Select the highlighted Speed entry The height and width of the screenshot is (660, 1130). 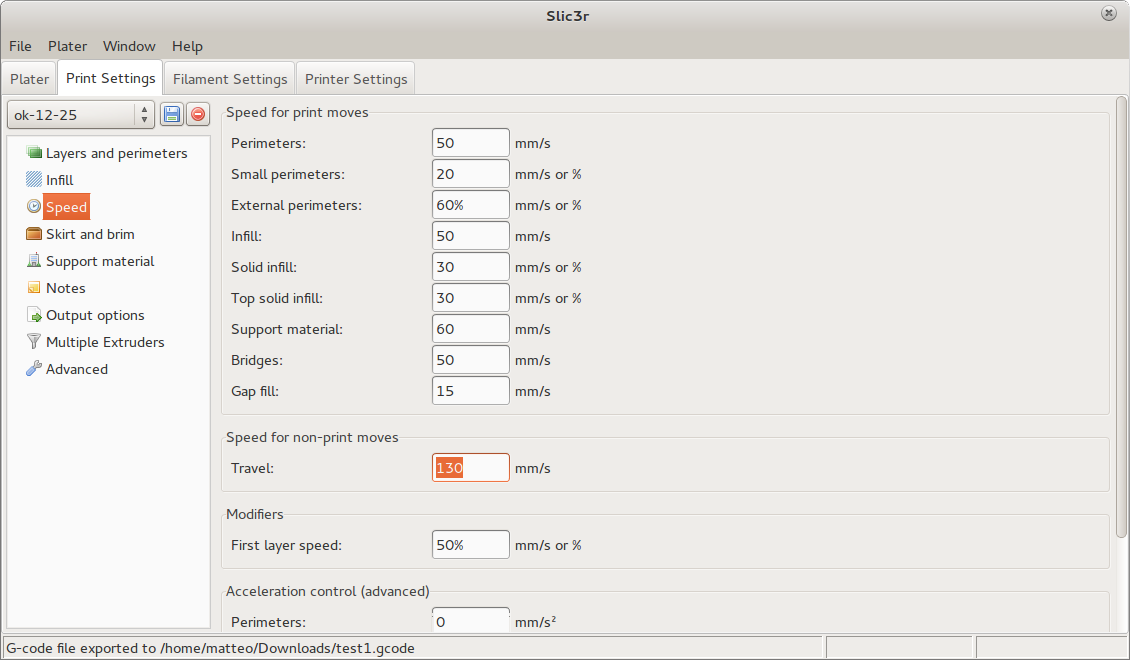pos(66,207)
